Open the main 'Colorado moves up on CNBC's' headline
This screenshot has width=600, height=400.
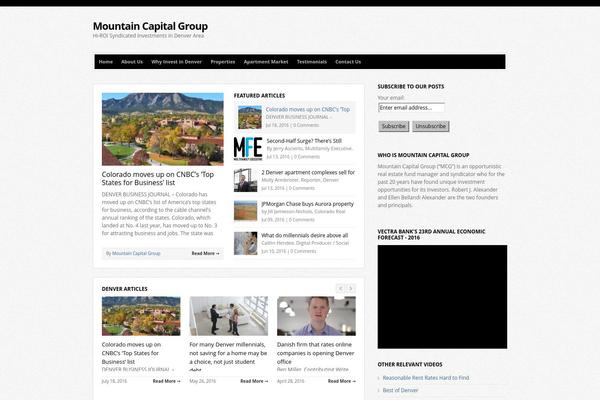click(x=158, y=178)
